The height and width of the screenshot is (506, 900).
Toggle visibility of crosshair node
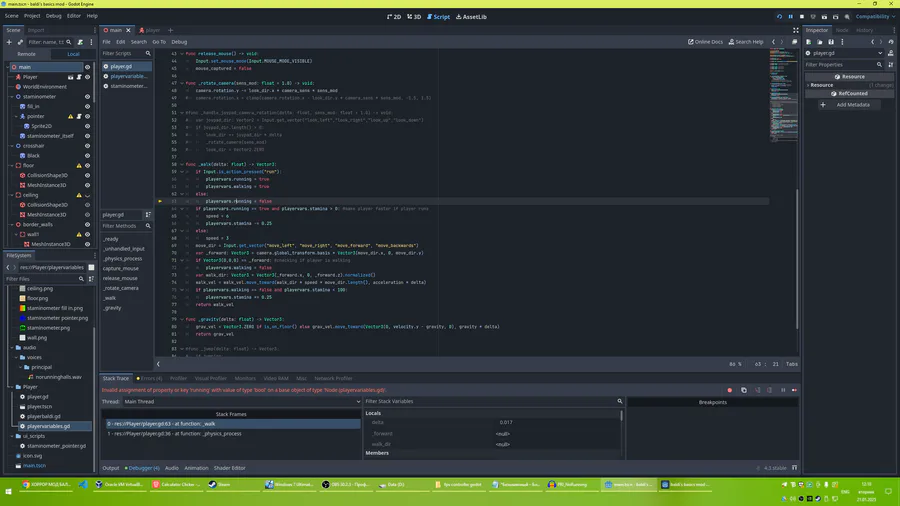[x=87, y=146]
